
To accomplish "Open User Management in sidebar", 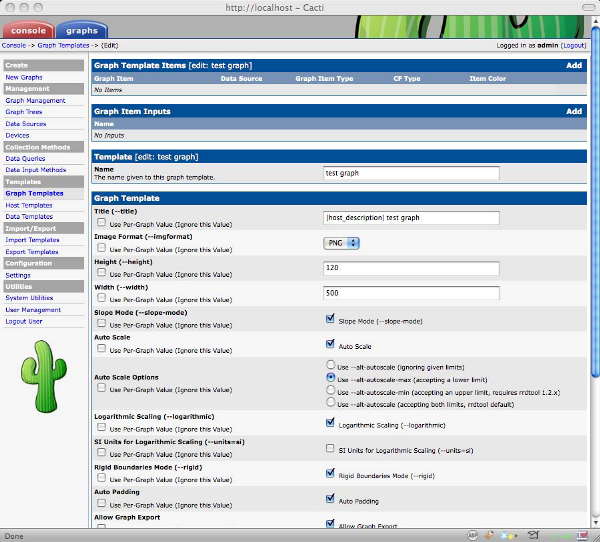I will coord(33,310).
